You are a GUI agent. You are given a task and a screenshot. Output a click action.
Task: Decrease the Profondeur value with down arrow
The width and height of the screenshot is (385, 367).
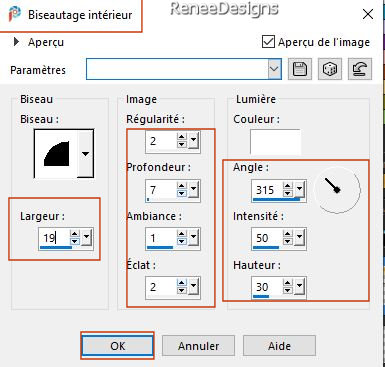[x=182, y=193]
